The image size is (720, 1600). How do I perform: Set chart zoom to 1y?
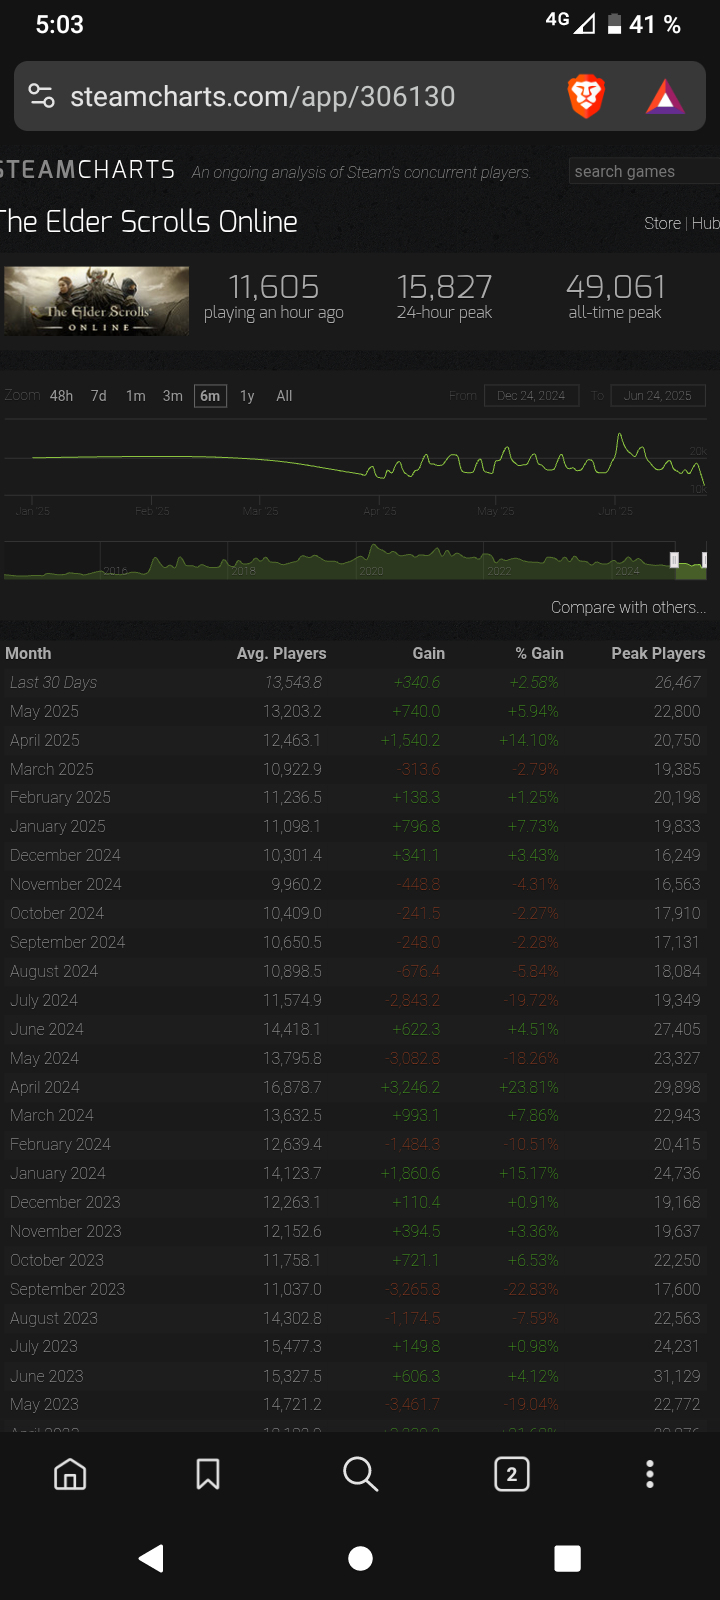pyautogui.click(x=247, y=396)
